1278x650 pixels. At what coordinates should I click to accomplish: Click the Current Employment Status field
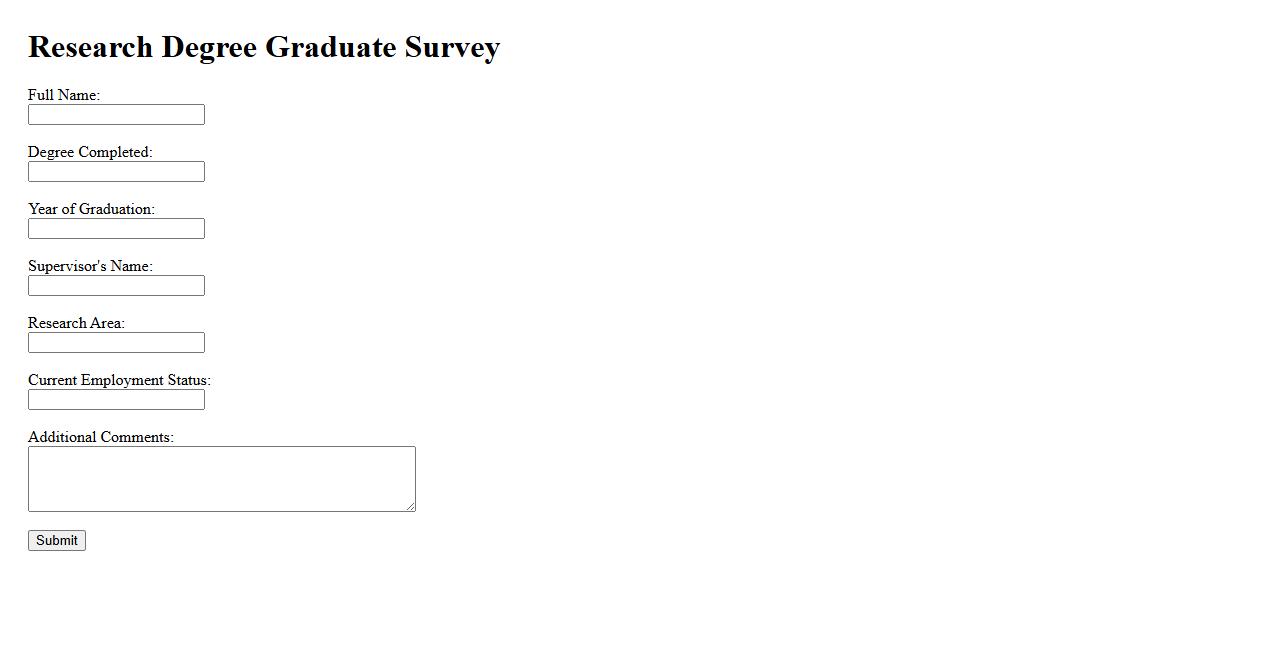pos(116,400)
